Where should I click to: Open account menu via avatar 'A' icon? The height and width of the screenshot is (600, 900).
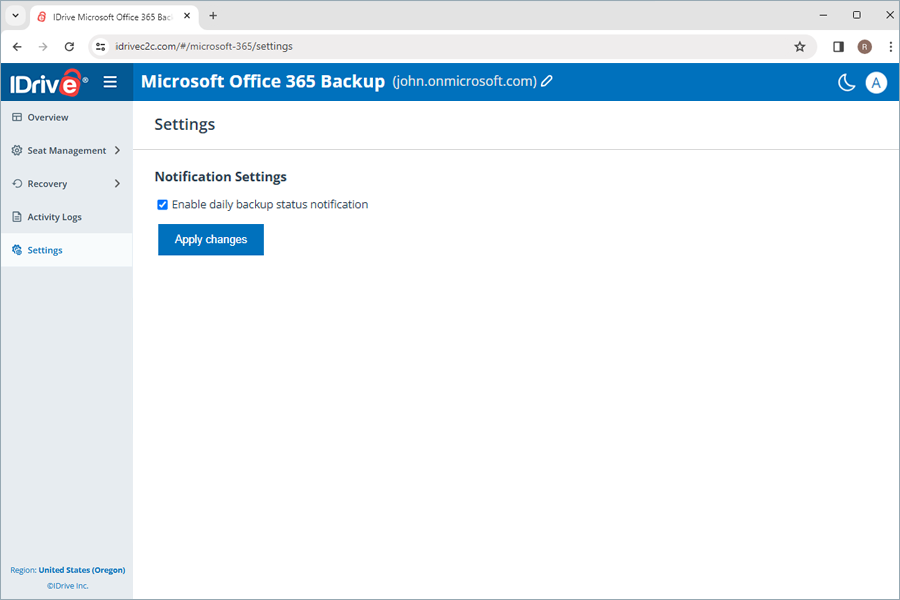pos(876,83)
